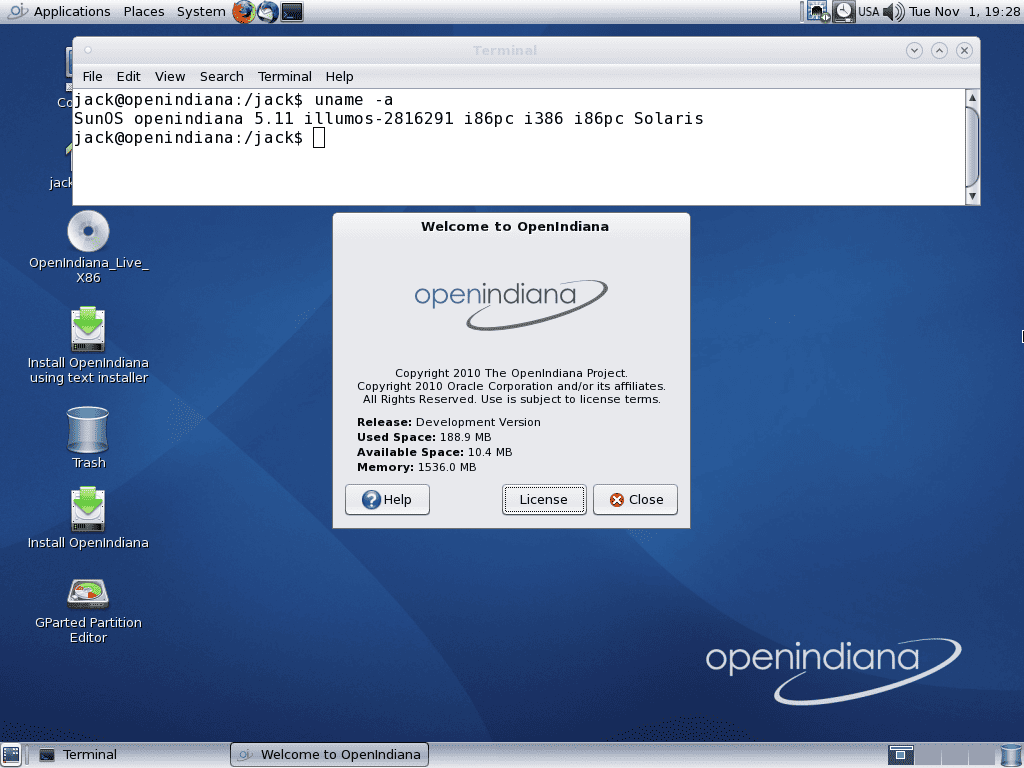This screenshot has height=768, width=1024.
Task: Click the License button
Action: (544, 500)
